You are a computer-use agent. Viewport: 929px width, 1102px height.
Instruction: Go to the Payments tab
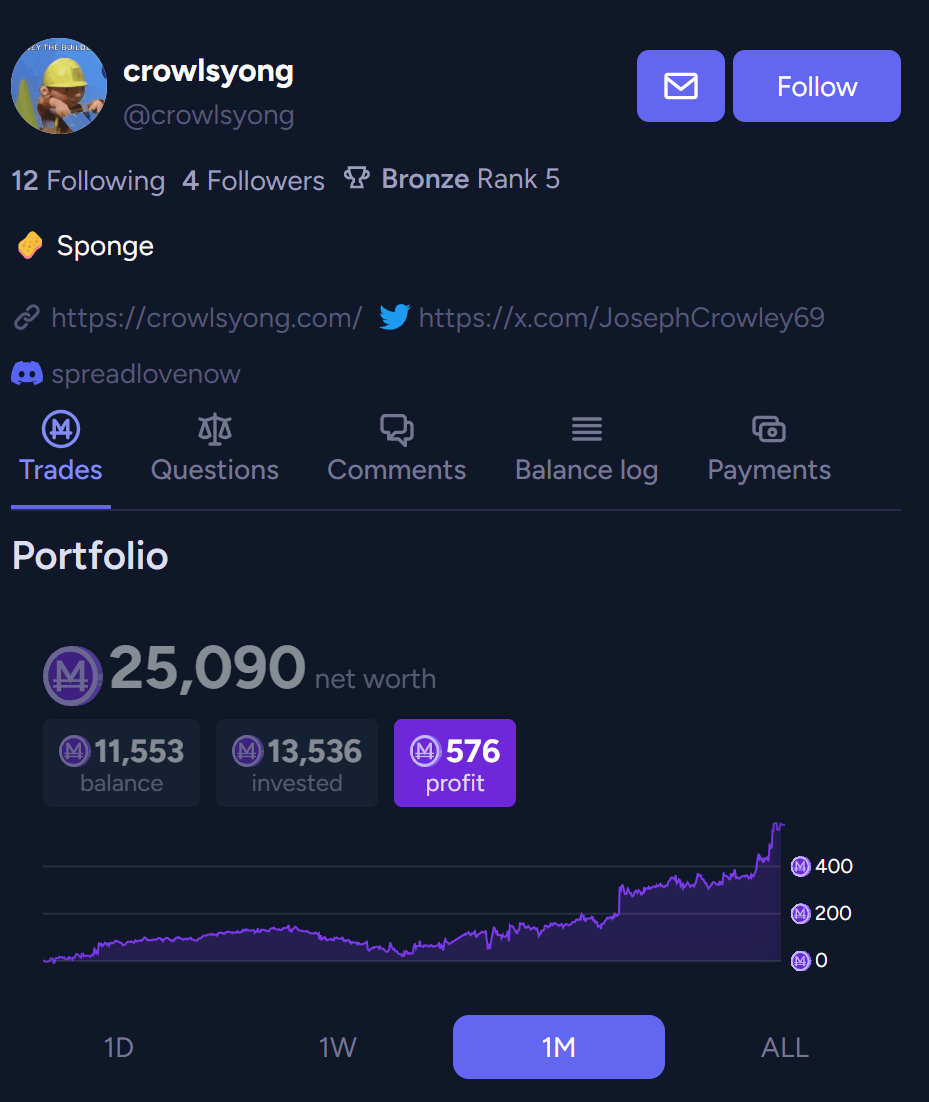tap(769, 450)
